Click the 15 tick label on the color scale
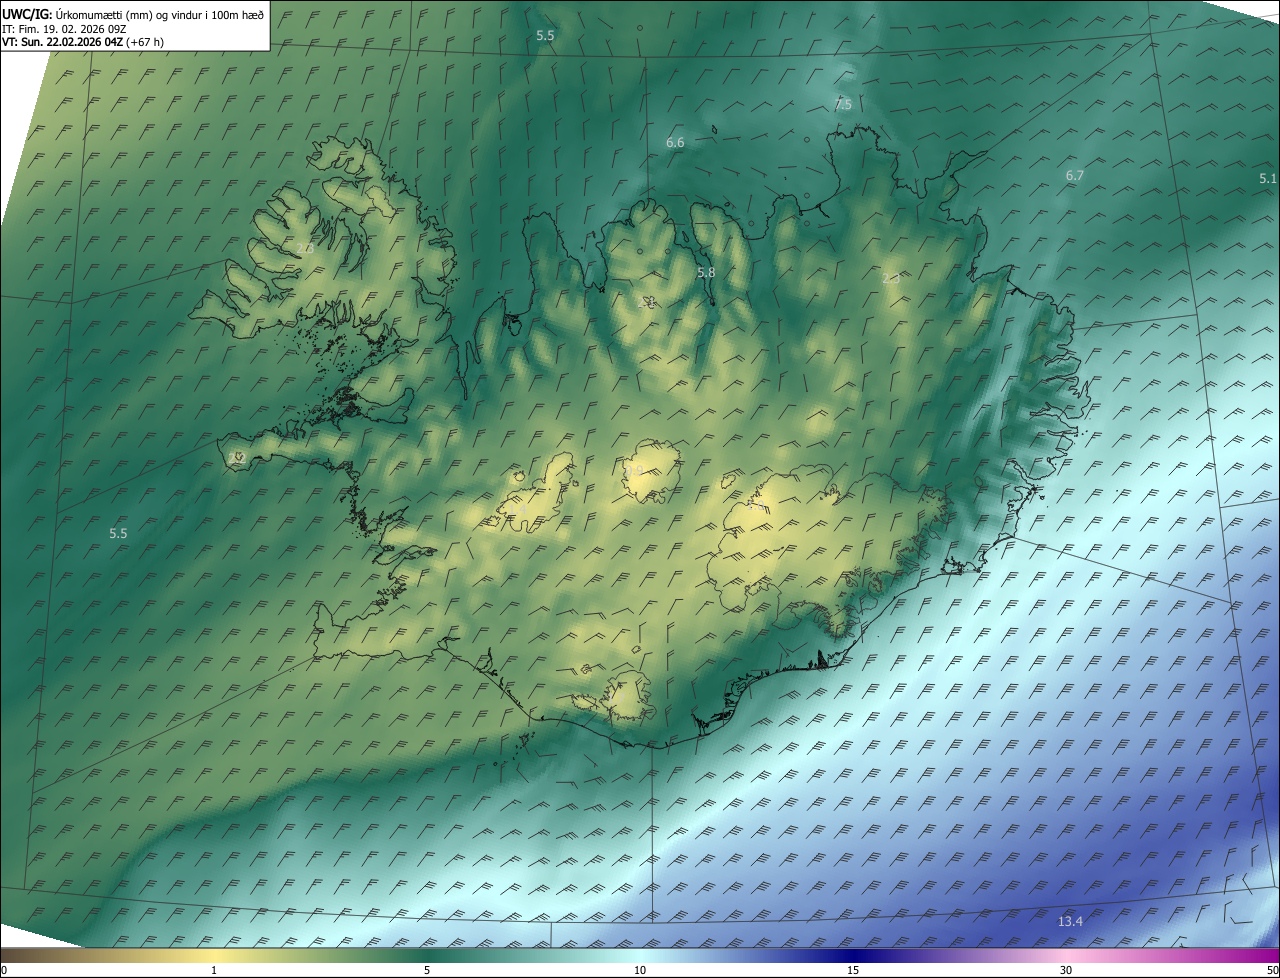1280x978 pixels. [853, 970]
